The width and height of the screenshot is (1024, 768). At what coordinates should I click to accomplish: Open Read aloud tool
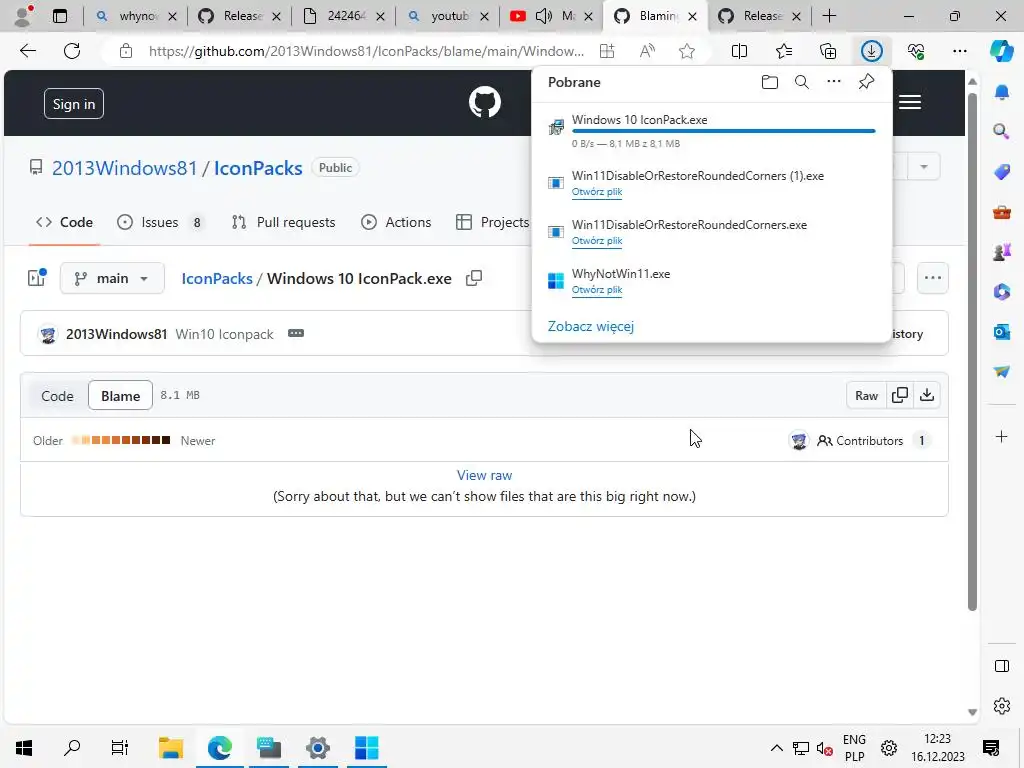coord(647,51)
